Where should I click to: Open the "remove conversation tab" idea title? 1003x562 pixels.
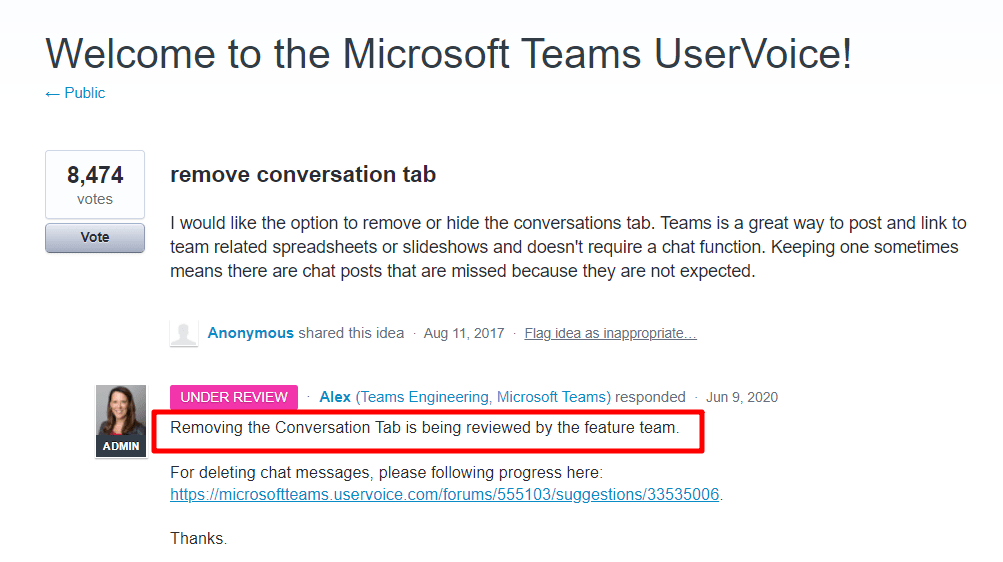303,174
